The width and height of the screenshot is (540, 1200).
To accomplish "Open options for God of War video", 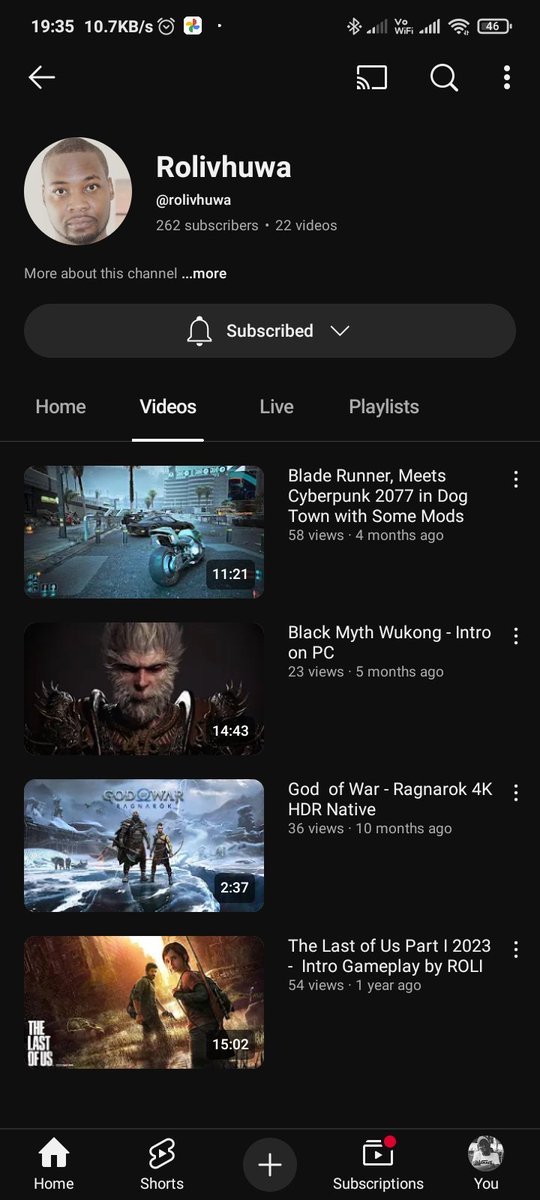I will point(516,793).
